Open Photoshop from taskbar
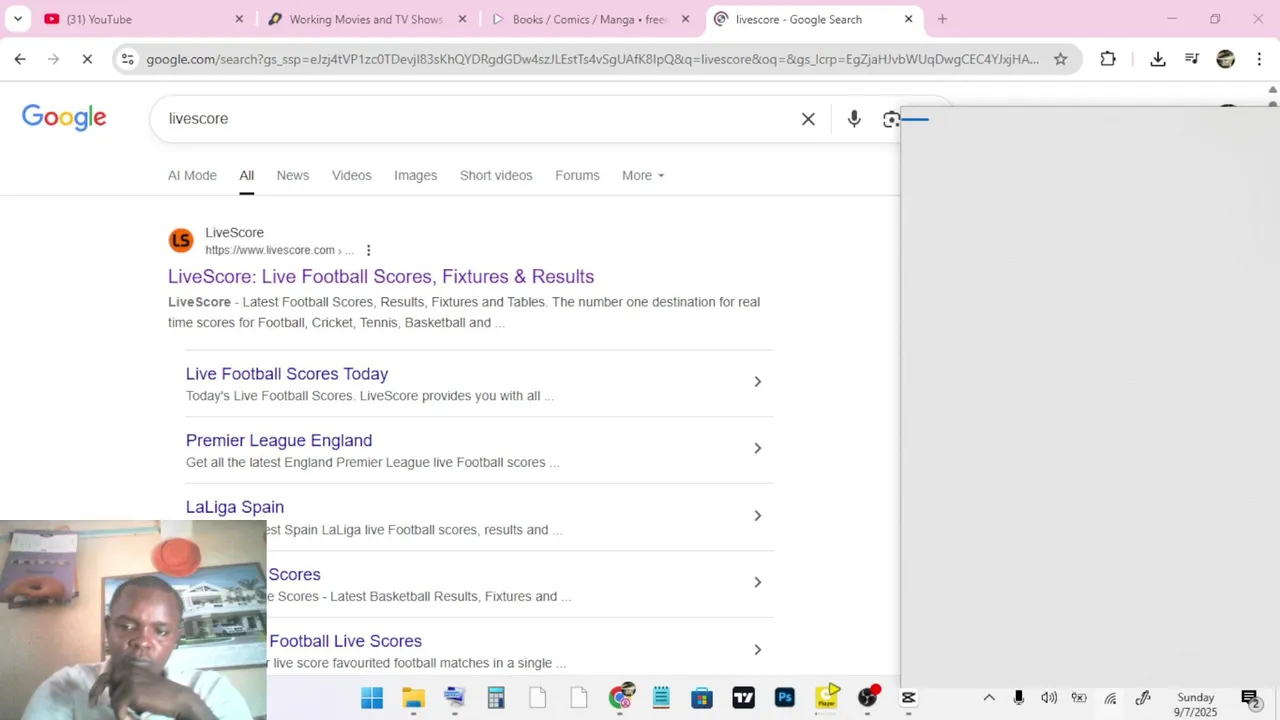1280x720 pixels. click(785, 698)
